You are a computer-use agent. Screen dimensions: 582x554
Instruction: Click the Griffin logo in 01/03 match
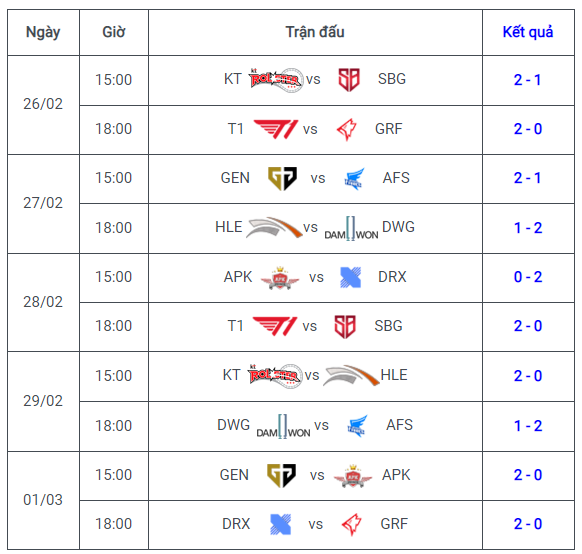coord(352,524)
